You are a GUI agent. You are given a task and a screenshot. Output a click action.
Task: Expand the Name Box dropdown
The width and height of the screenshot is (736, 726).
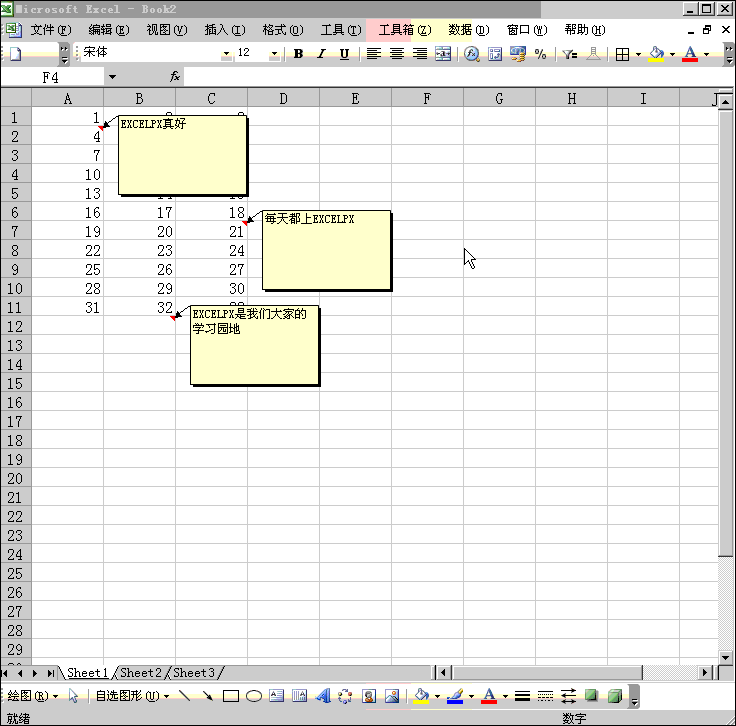point(112,76)
